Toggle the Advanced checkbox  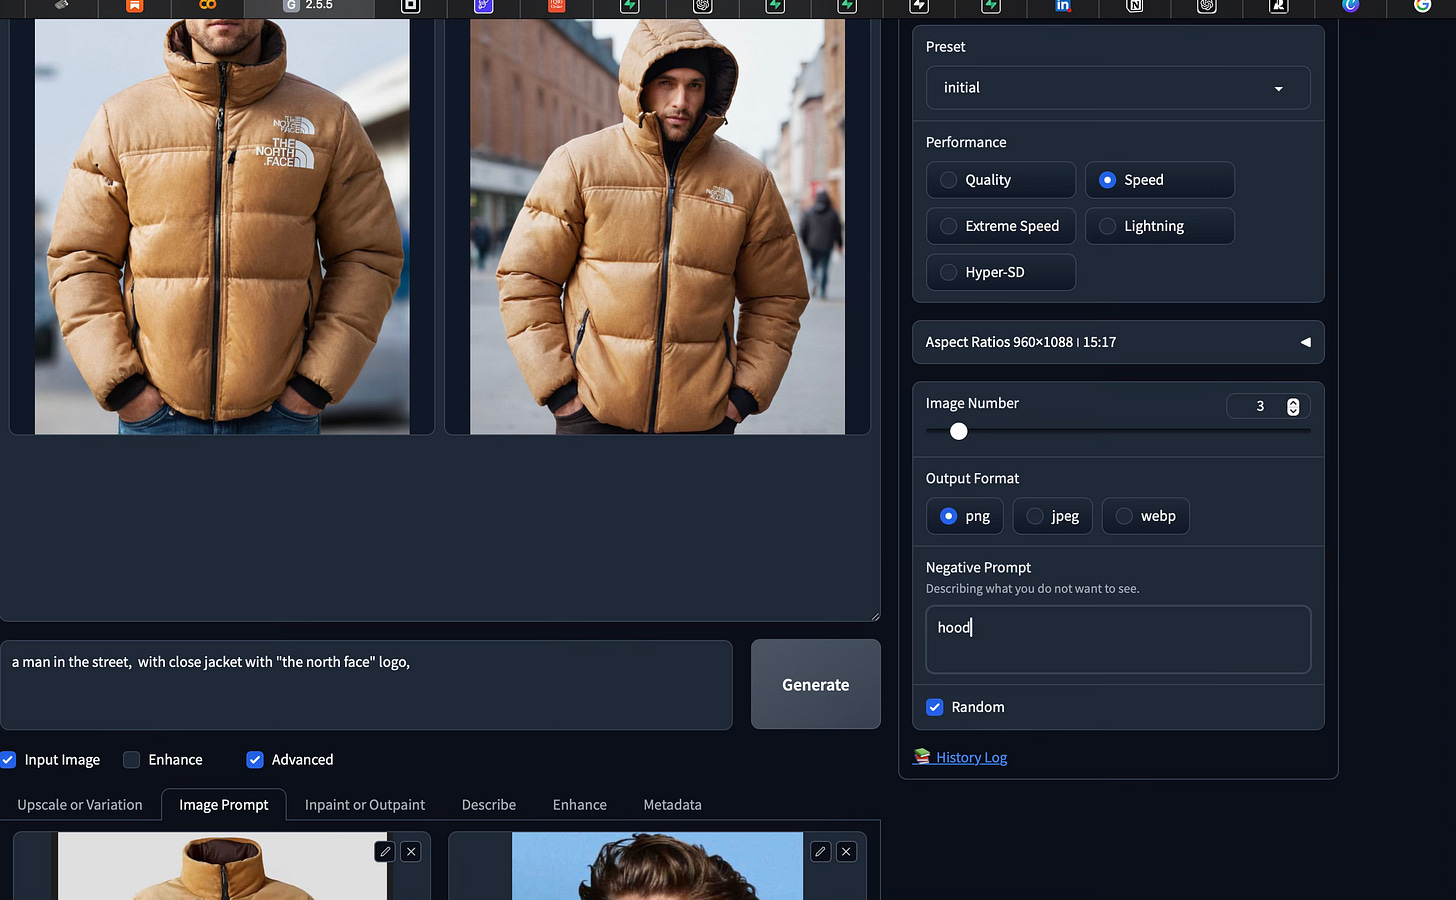(x=255, y=760)
